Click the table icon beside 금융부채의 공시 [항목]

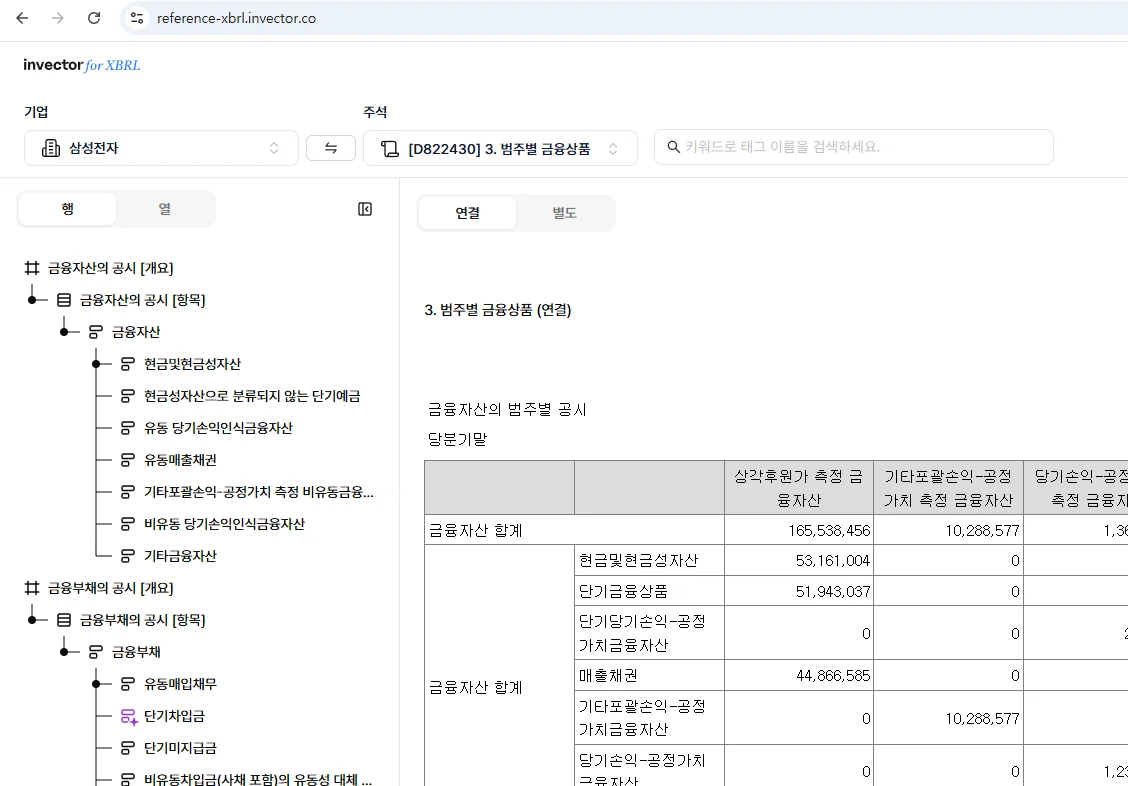(x=64, y=620)
